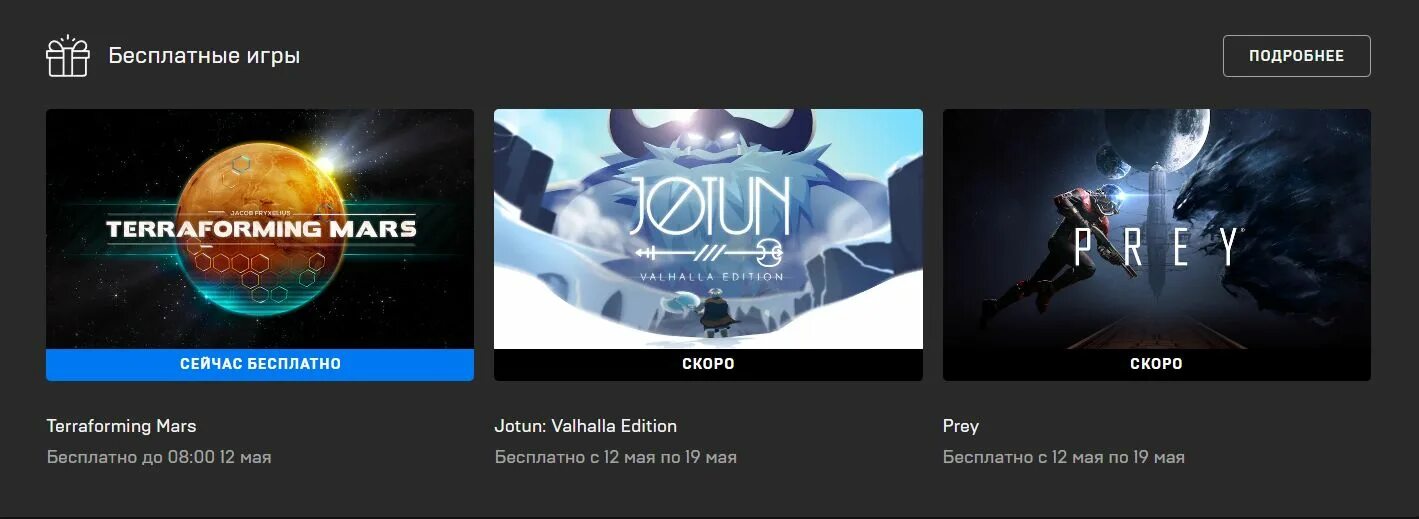Select the Бесплатные игры section heading

pyautogui.click(x=204, y=56)
